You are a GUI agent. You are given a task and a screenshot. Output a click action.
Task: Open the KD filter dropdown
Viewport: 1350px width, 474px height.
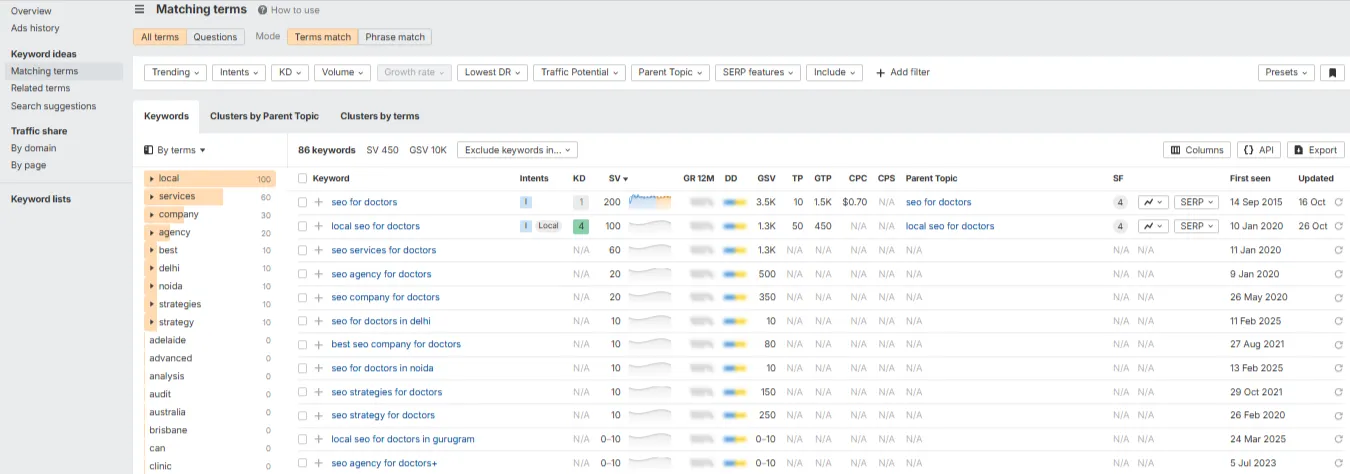[291, 73]
